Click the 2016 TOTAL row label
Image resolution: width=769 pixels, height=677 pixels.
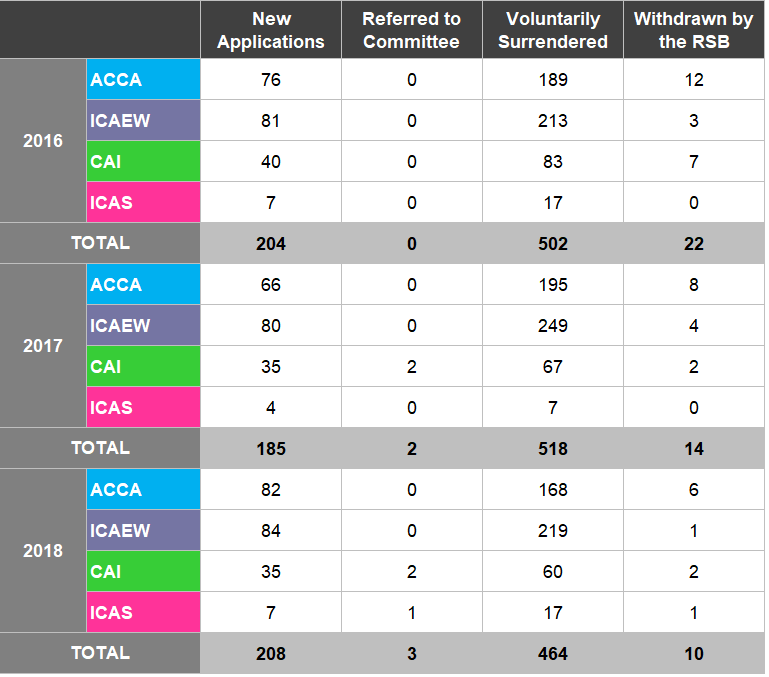point(100,243)
